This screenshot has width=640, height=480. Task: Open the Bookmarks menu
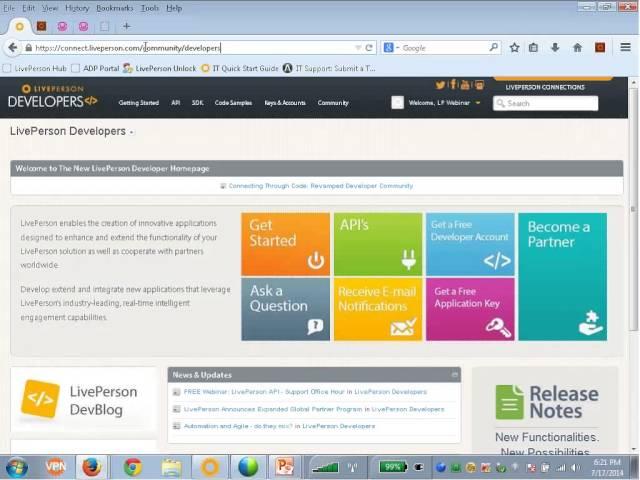click(115, 8)
